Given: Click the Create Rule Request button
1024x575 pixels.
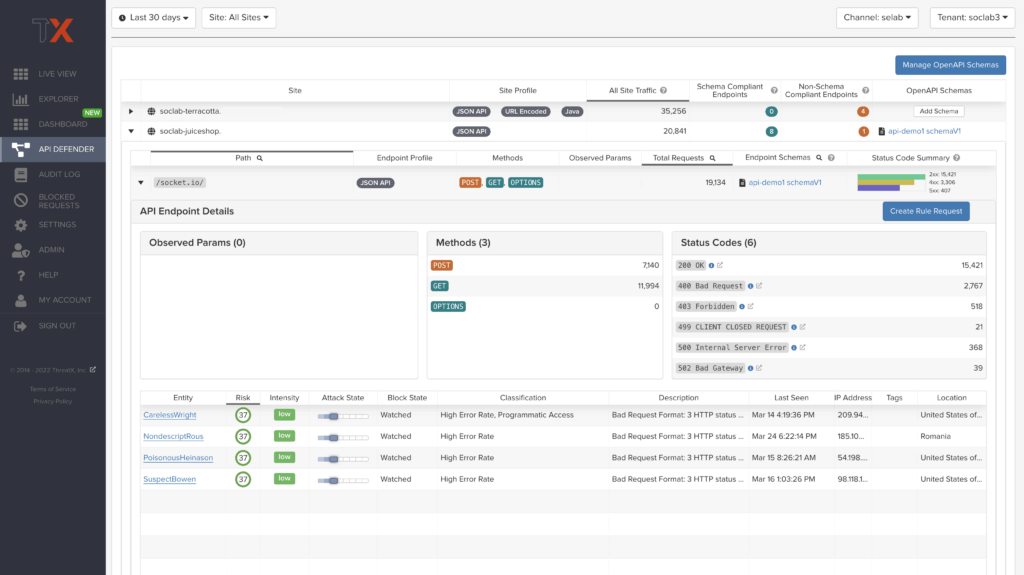Looking at the screenshot, I should tap(926, 211).
